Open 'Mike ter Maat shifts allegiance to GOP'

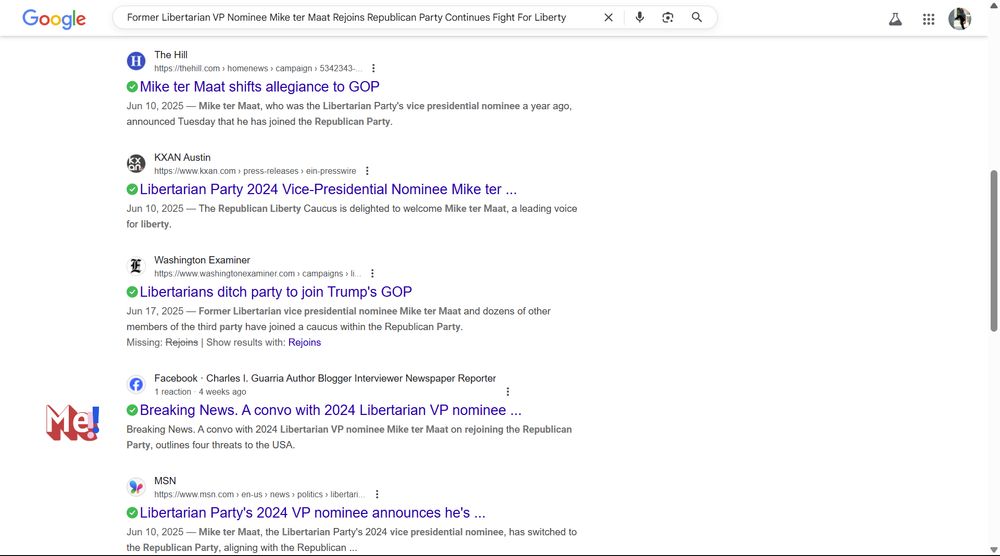[x=260, y=87]
